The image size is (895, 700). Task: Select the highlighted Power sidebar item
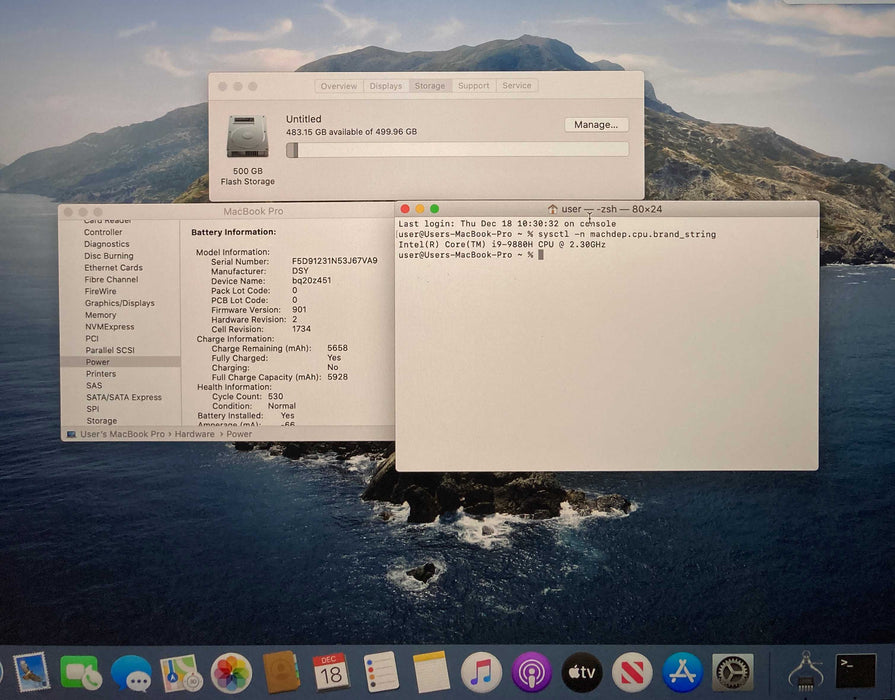120,362
